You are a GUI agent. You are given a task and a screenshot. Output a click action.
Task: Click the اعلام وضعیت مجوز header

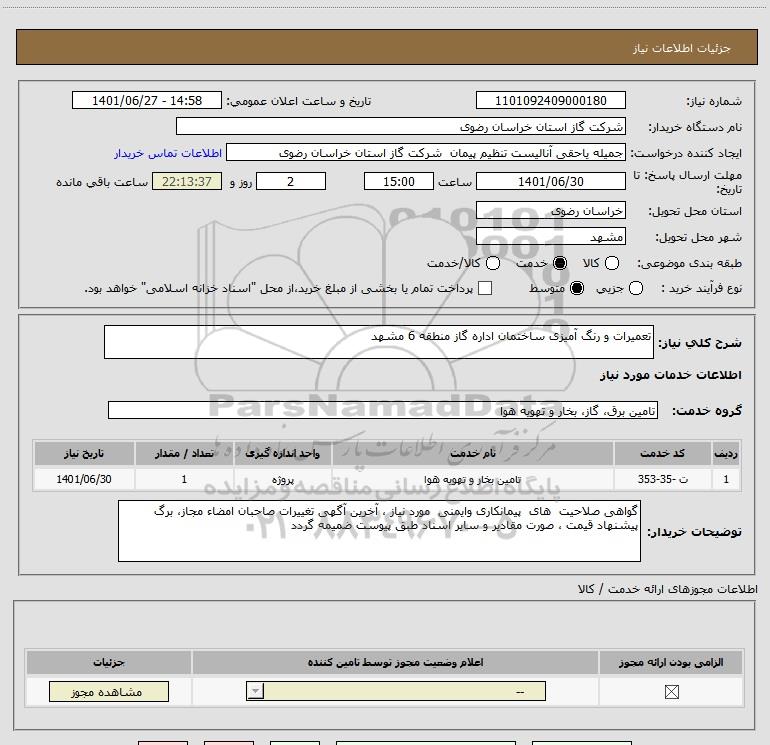click(395, 662)
